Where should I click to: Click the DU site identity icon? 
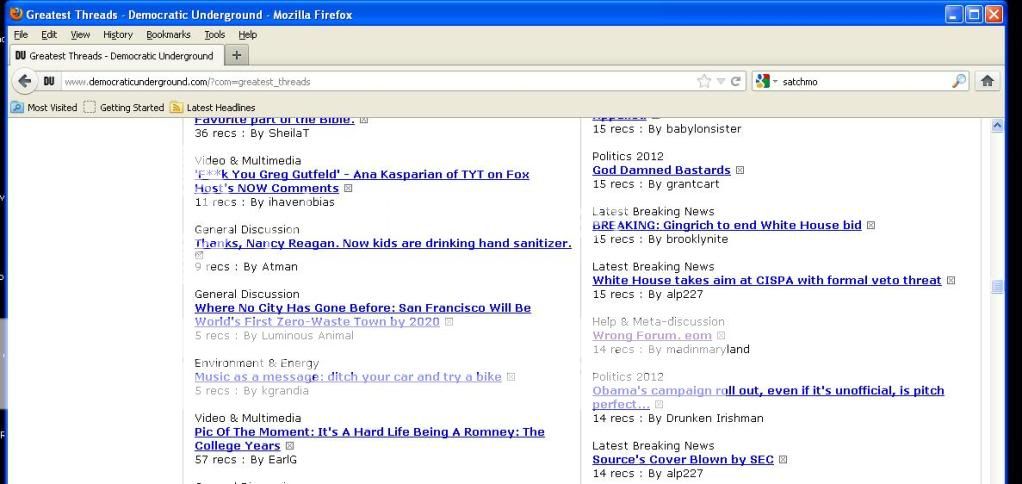pos(49,81)
